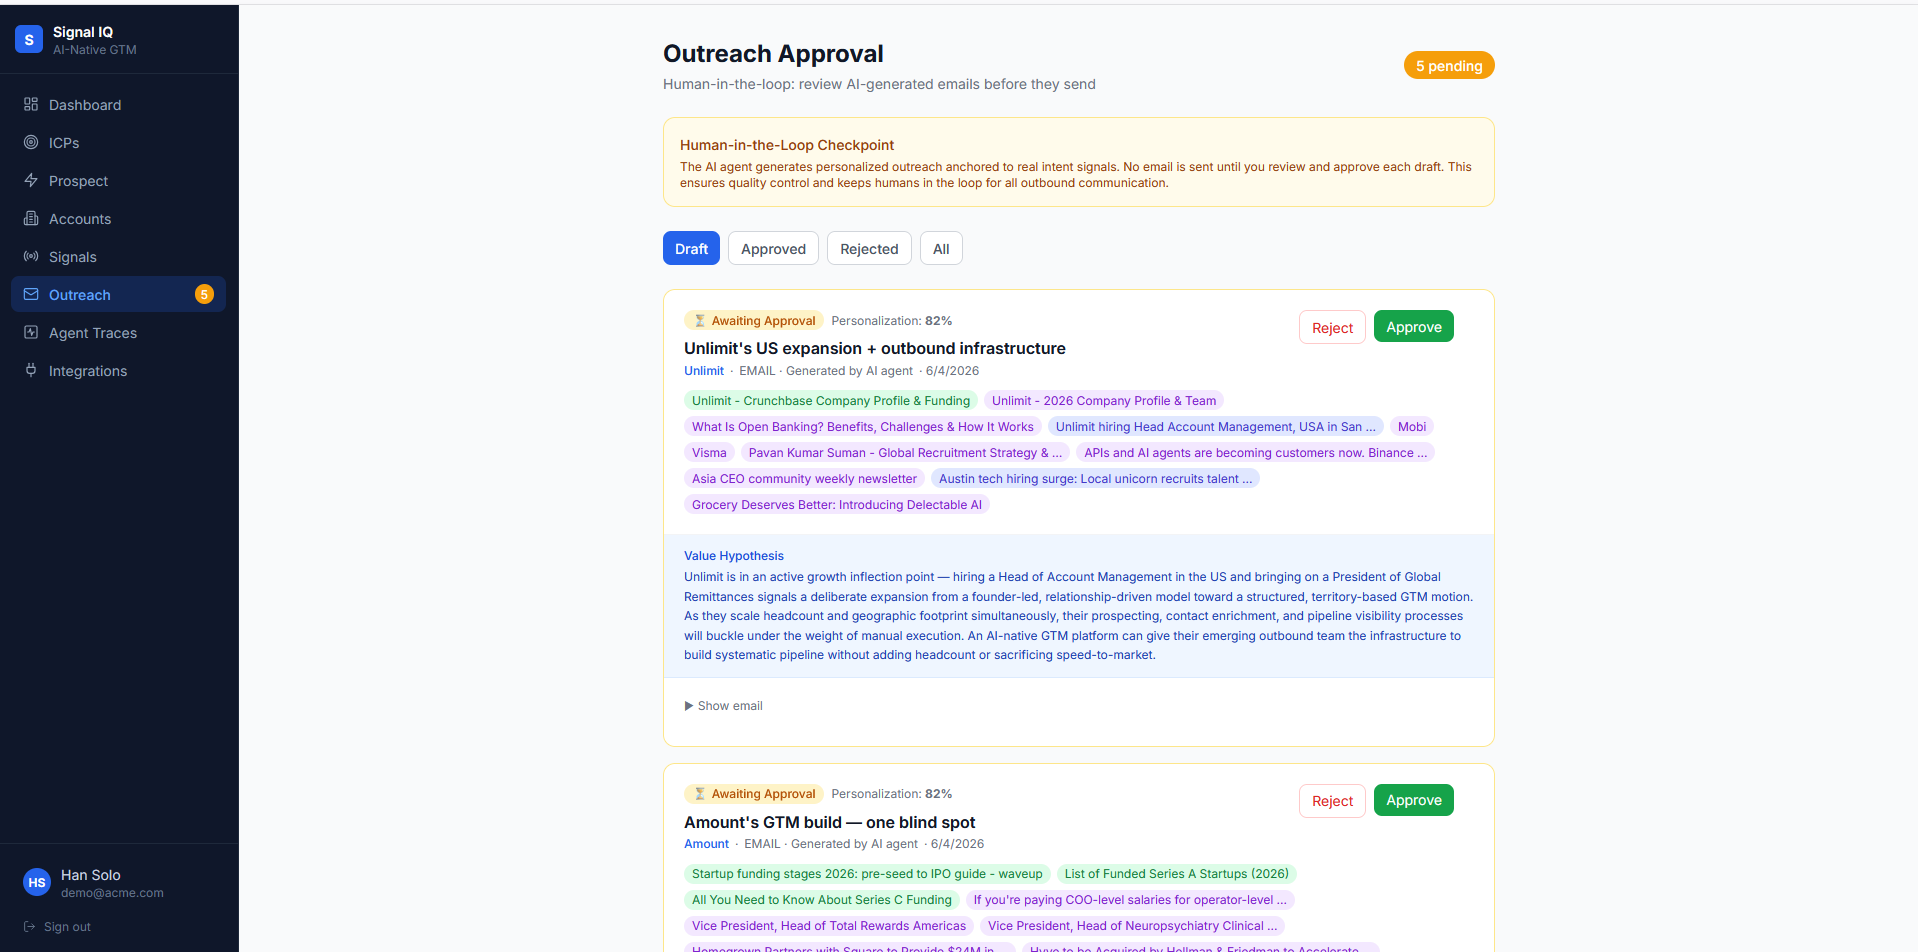Click hourglass icon on Amount draft

coord(700,794)
